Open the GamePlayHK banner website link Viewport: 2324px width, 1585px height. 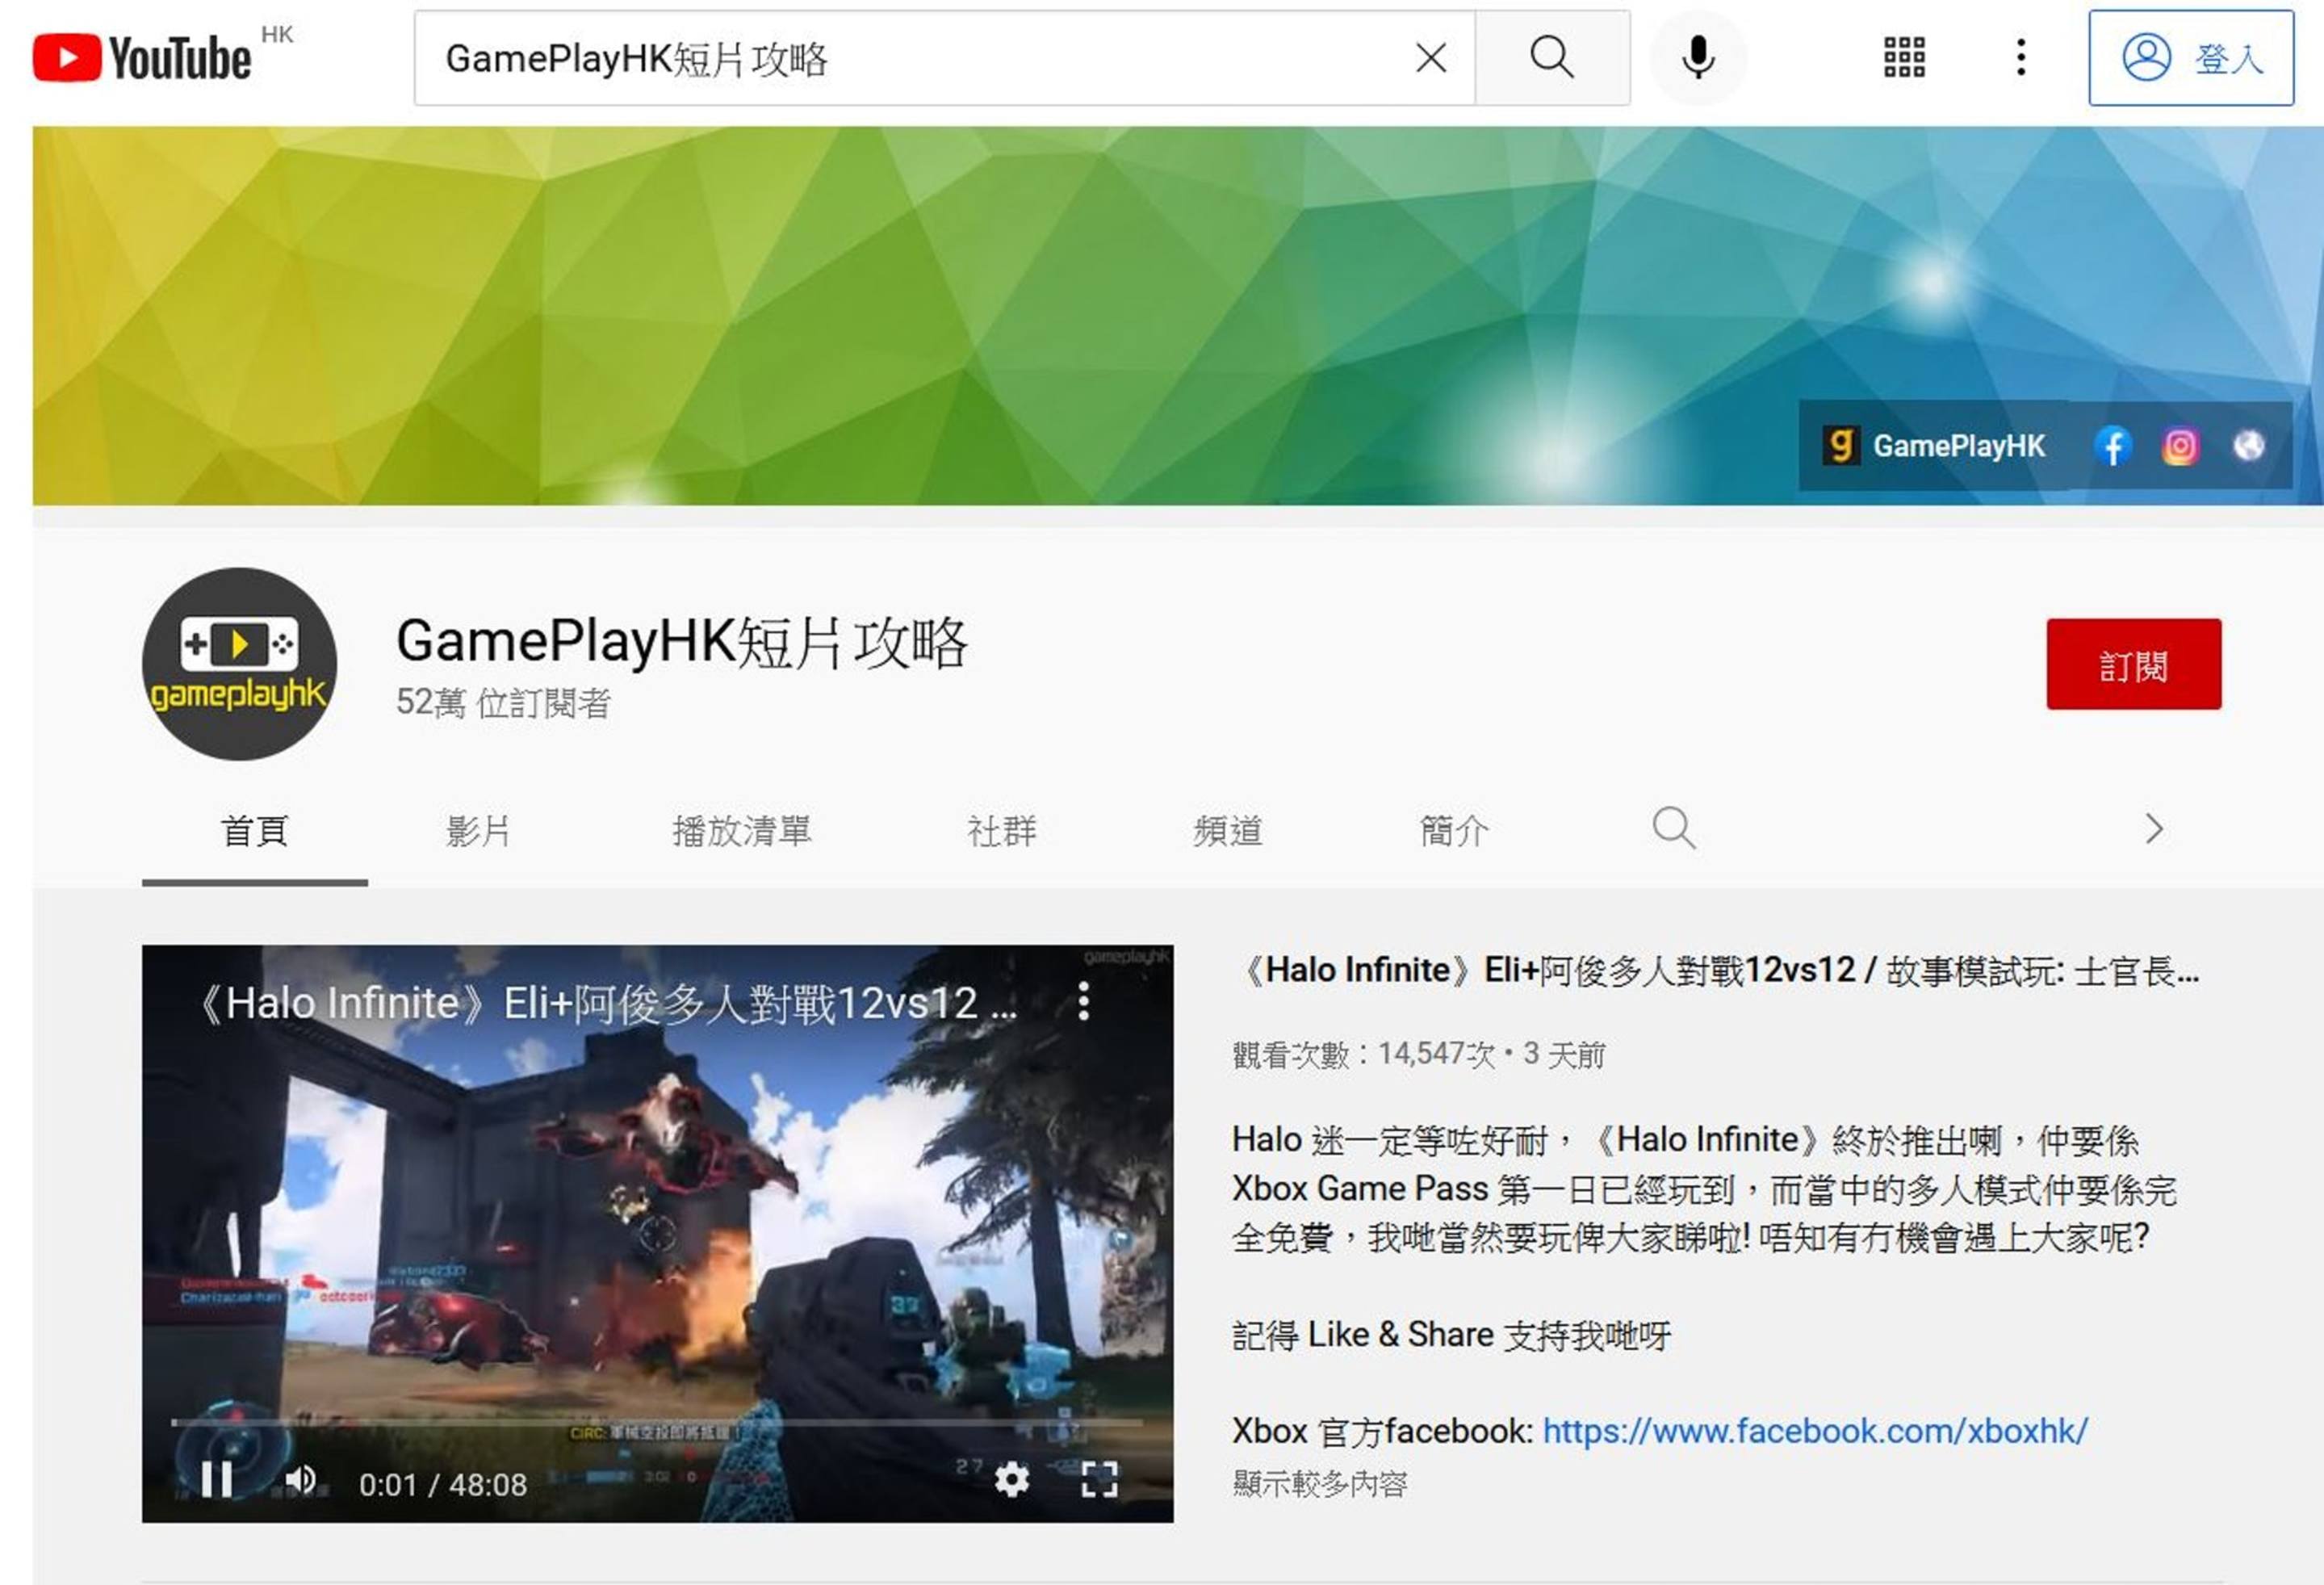point(1934,445)
